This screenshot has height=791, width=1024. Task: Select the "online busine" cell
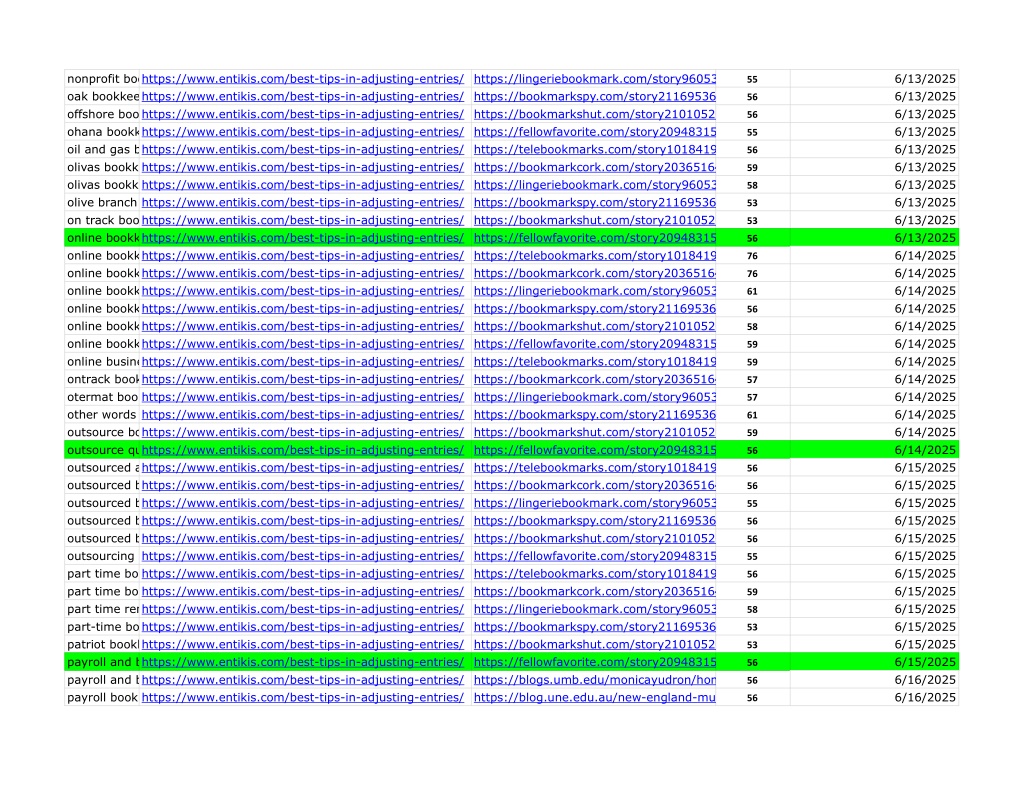pos(103,361)
